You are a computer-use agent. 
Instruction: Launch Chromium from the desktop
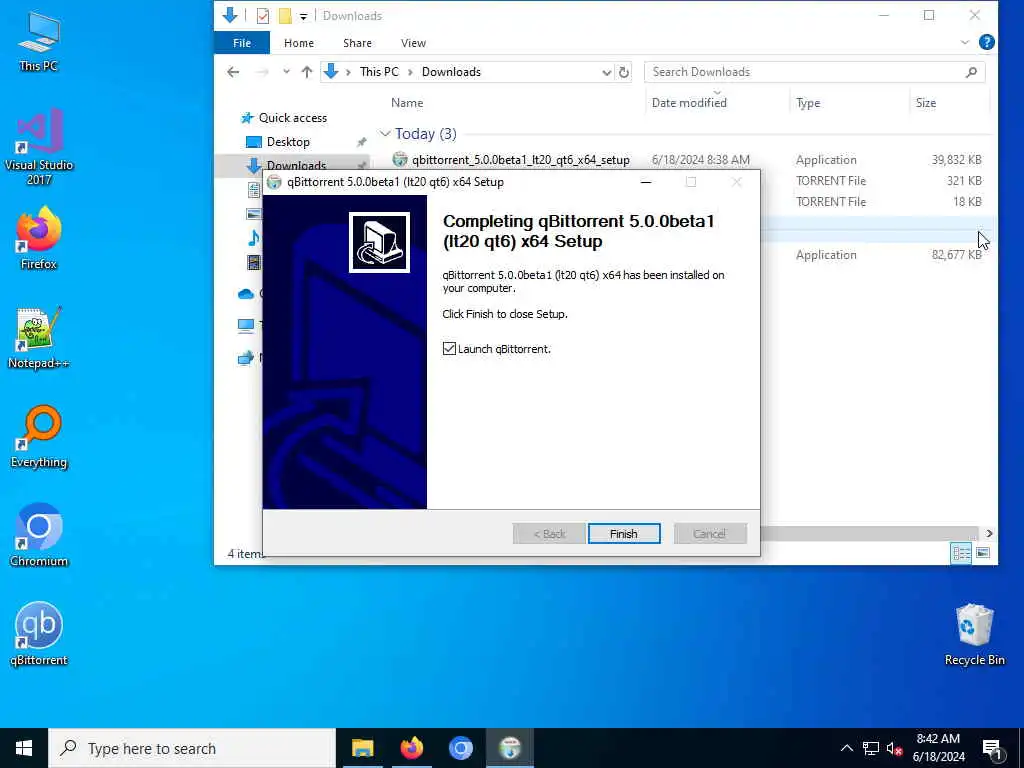39,536
